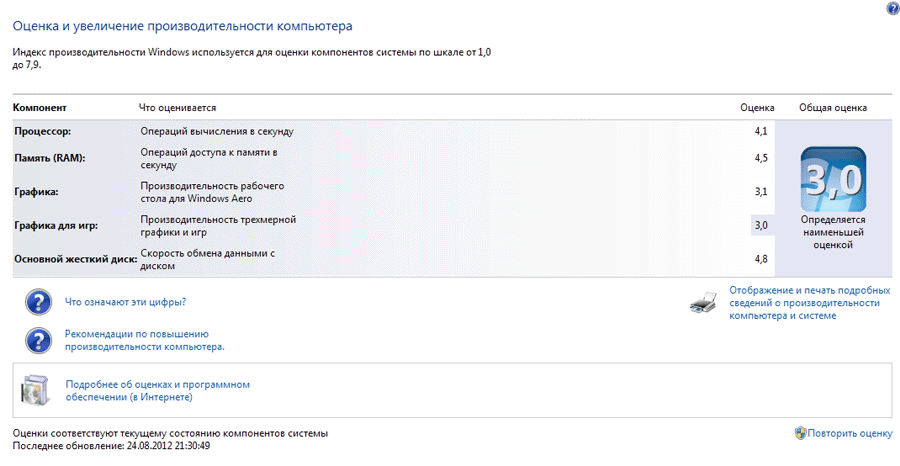The image size is (900, 466).
Task: Open "Рекомендации по повышению производительности компьютера" link
Action: point(144,340)
